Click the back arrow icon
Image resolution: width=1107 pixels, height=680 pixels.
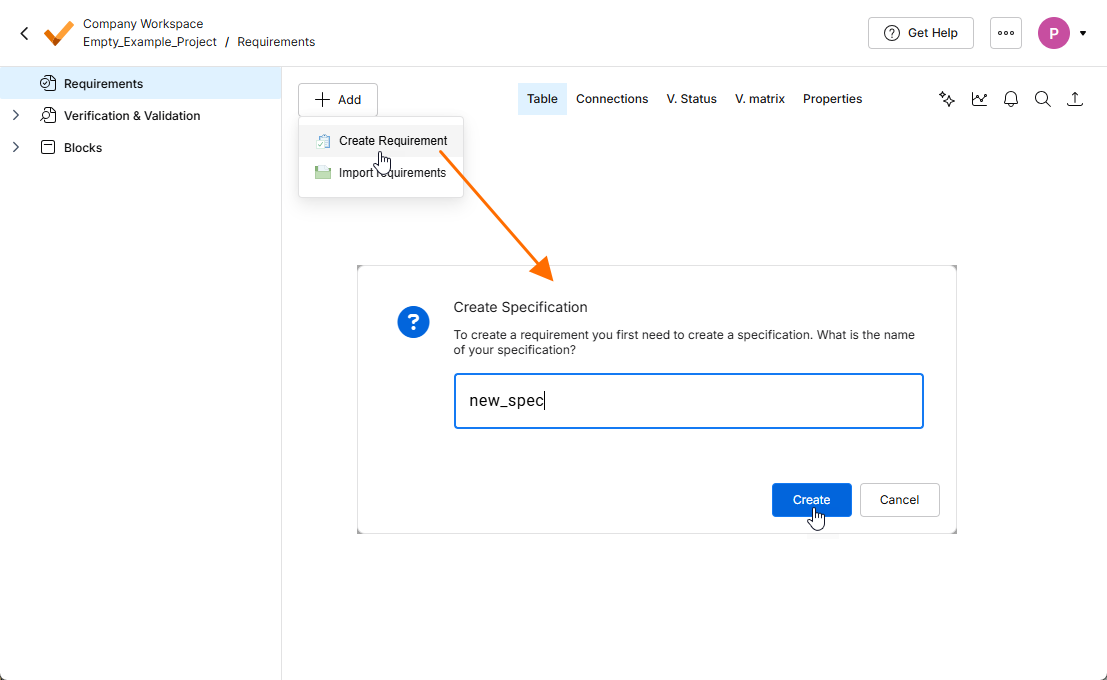pos(25,33)
